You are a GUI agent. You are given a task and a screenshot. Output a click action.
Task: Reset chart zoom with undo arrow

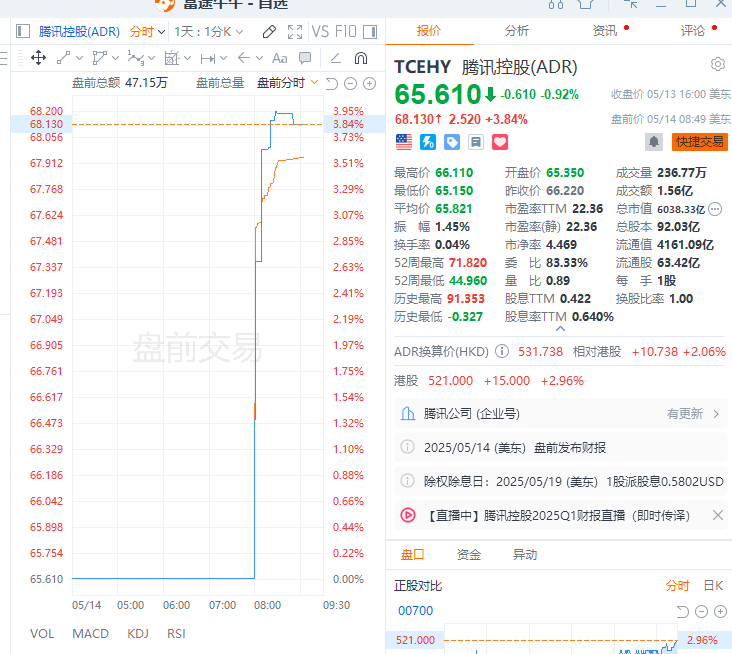[331, 84]
